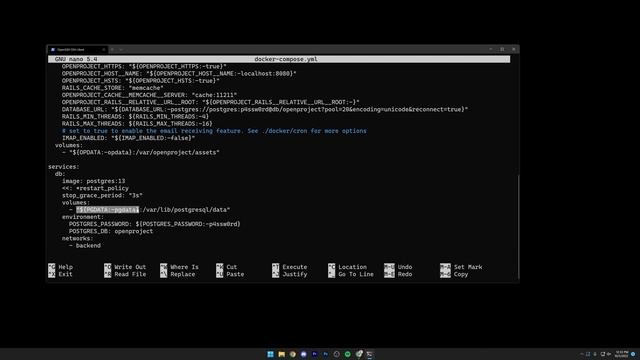This screenshot has height=360, width=640.
Task: Place cursor on the OPENPROJECT_HSTS line
Action: [x=141, y=81]
